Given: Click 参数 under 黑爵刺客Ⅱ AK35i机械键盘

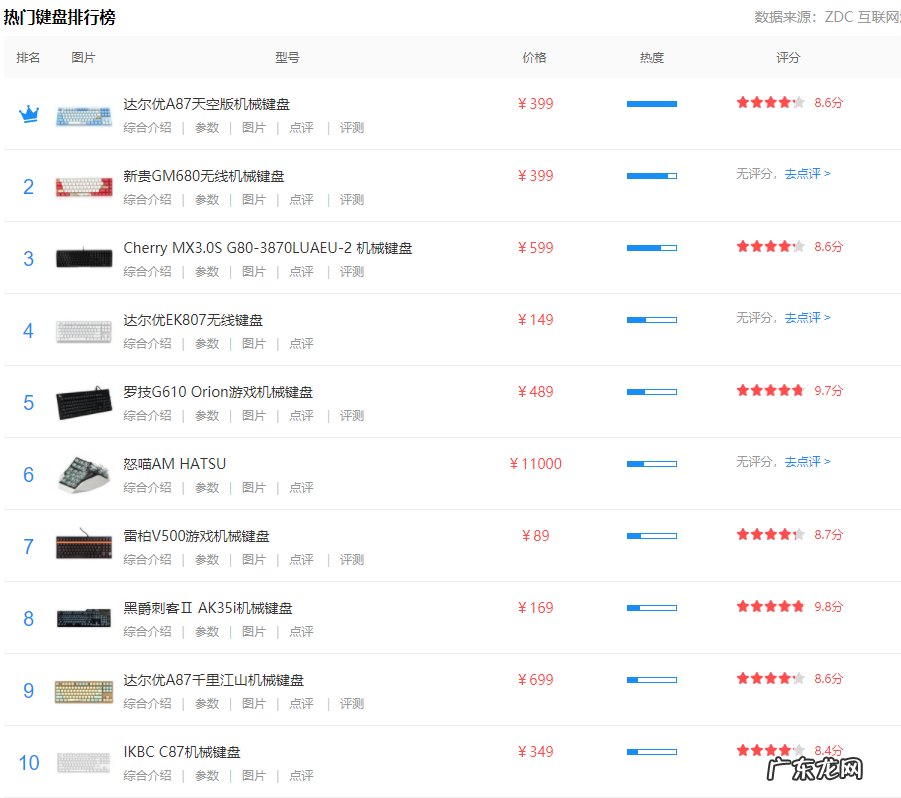Looking at the screenshot, I should pos(207,631).
